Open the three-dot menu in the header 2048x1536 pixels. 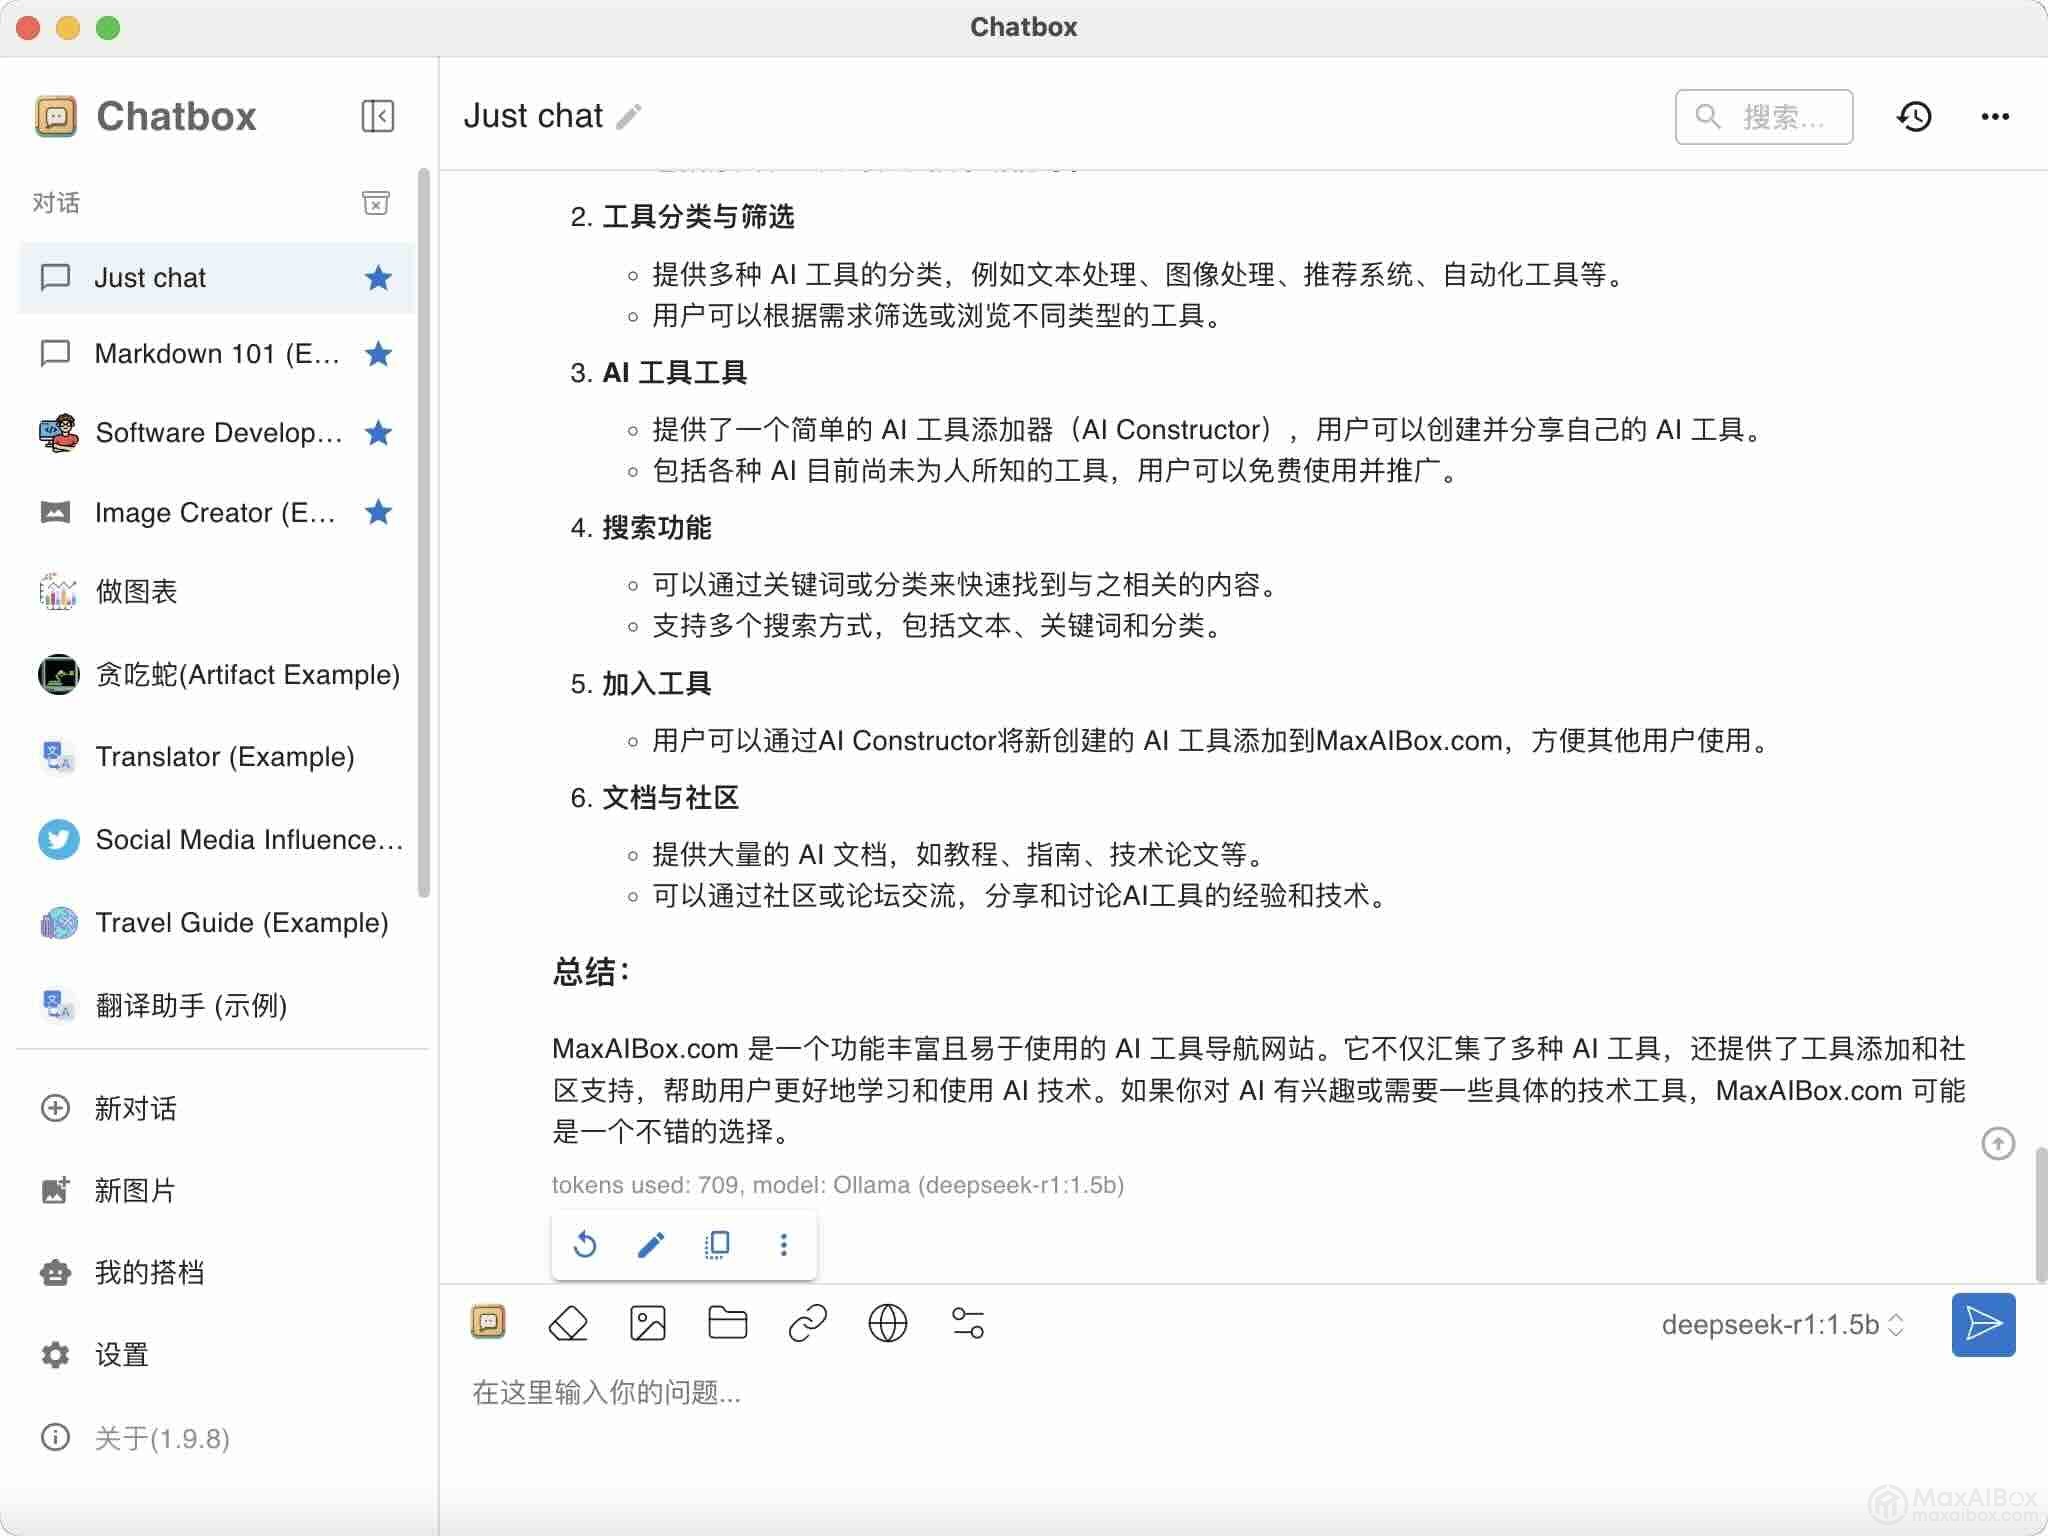1994,117
